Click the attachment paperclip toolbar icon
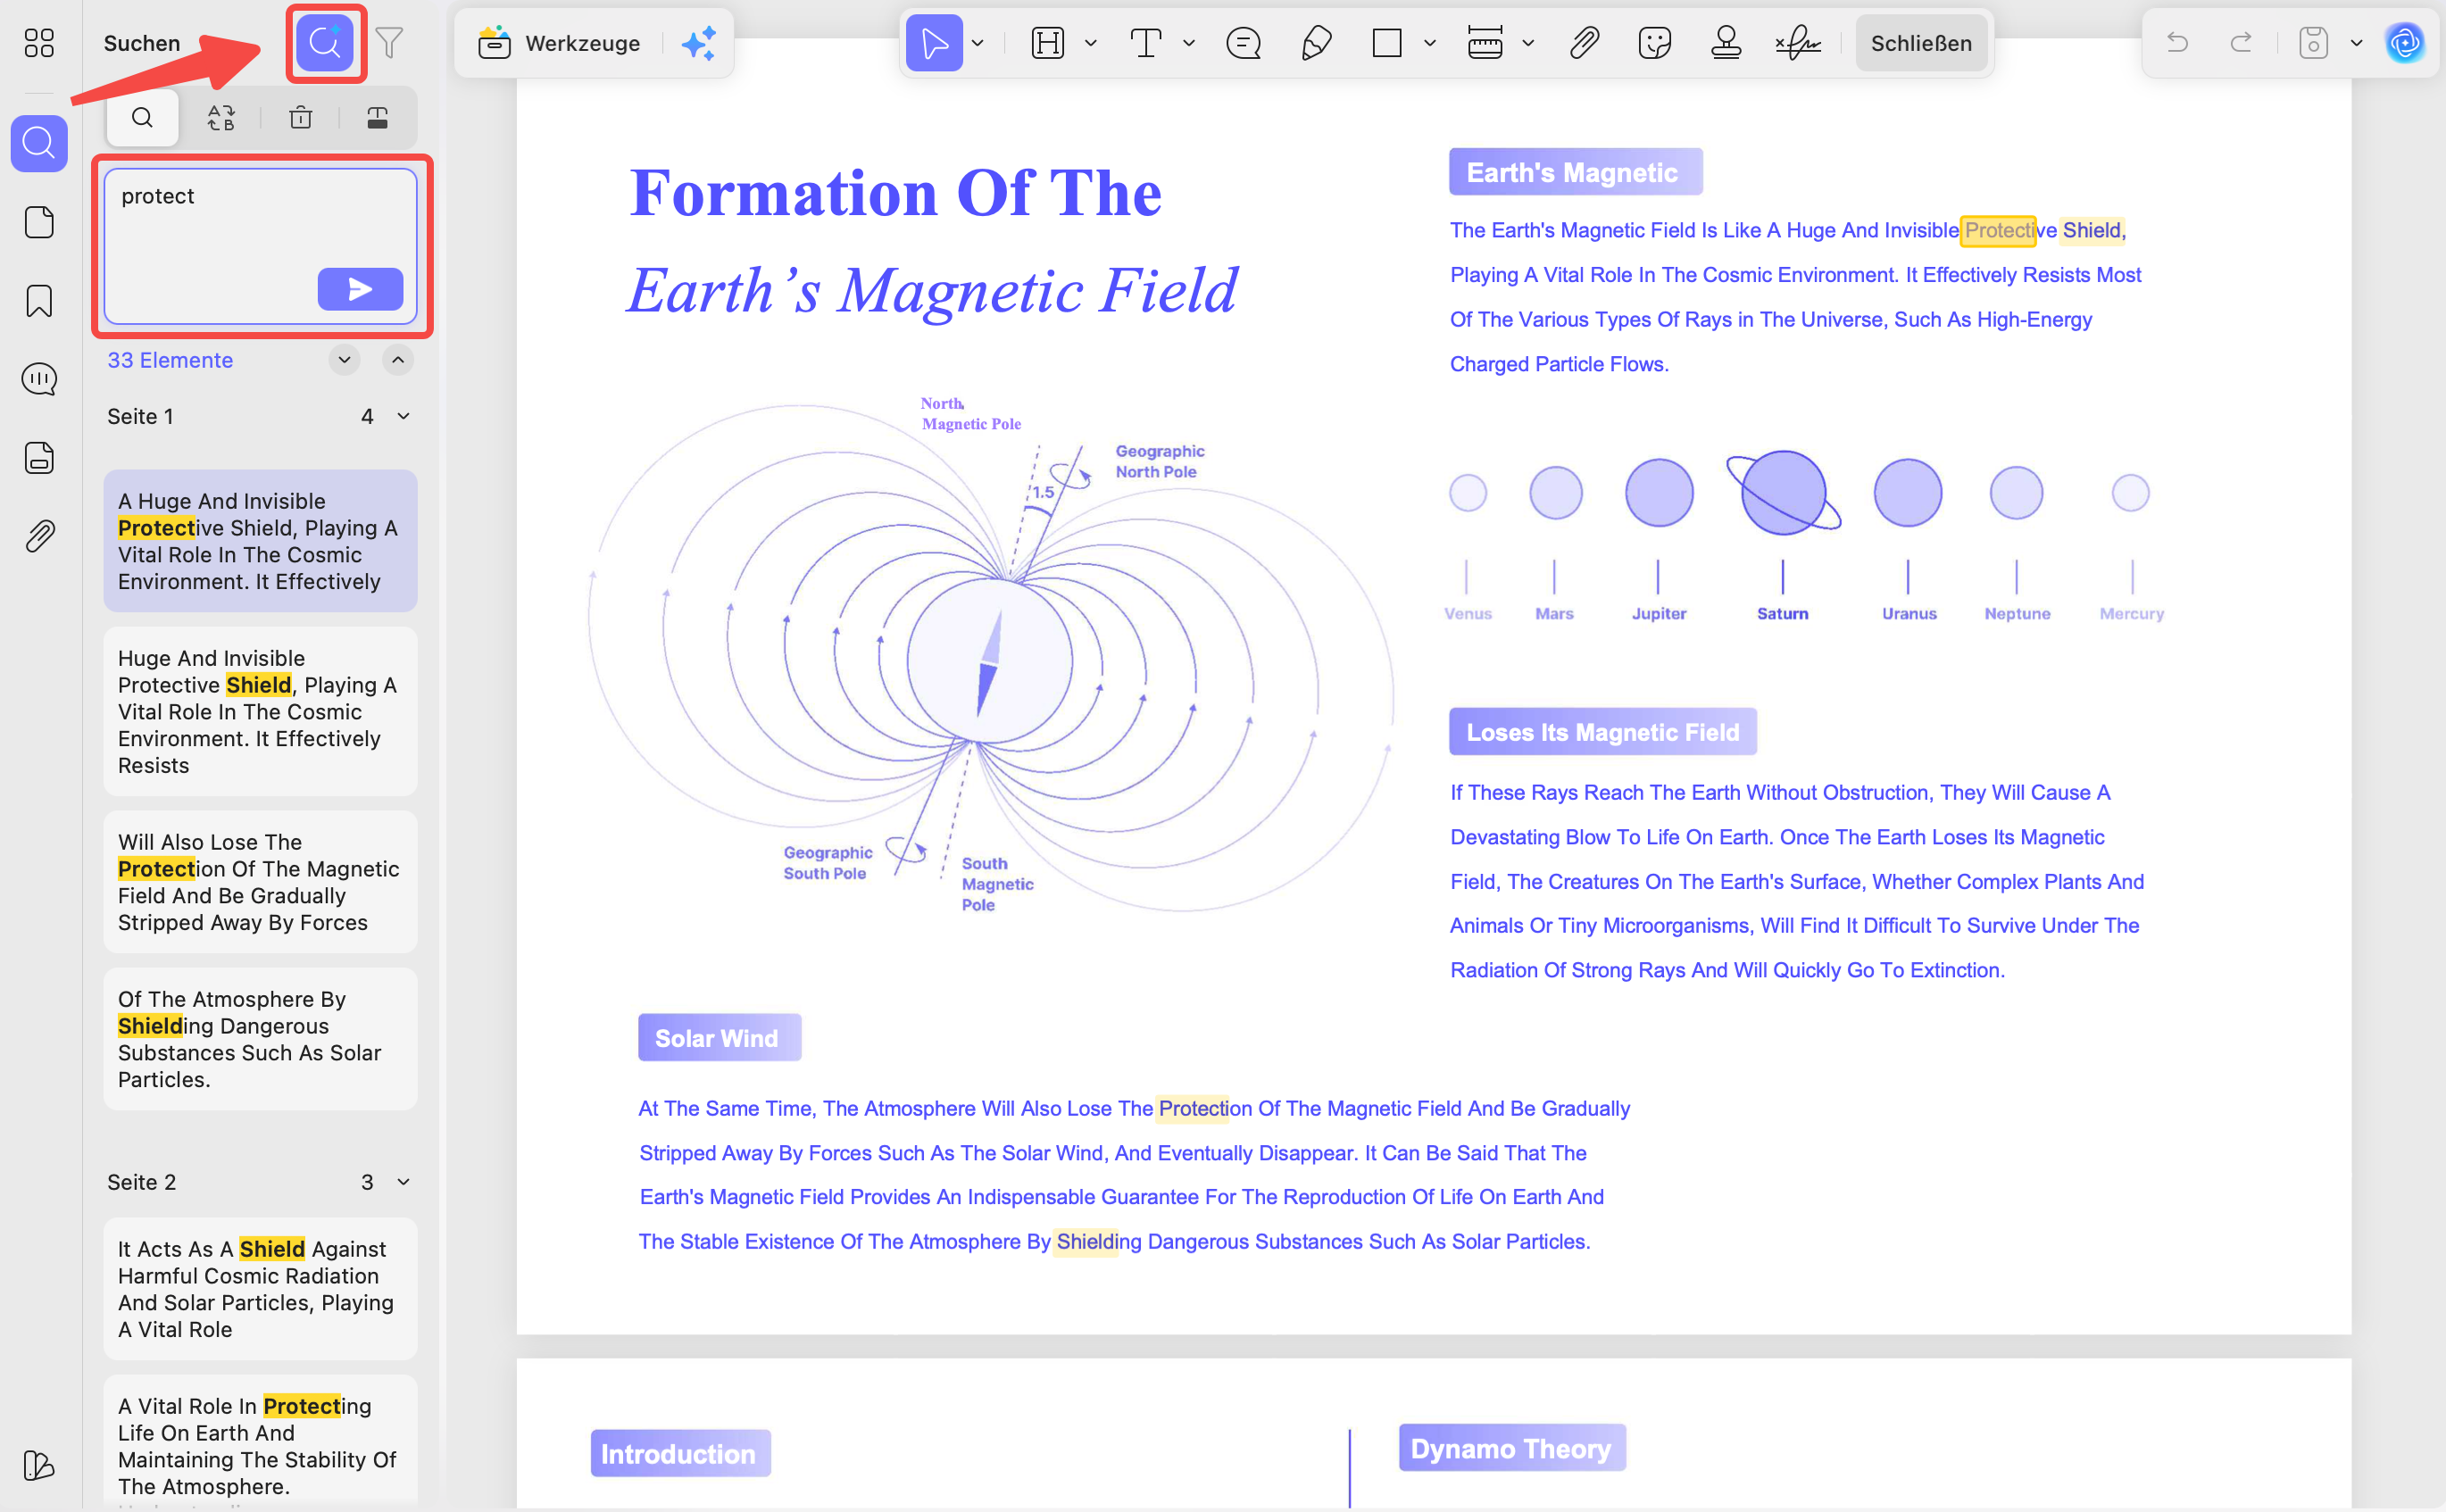The image size is (2446, 1512). pyautogui.click(x=1584, y=43)
